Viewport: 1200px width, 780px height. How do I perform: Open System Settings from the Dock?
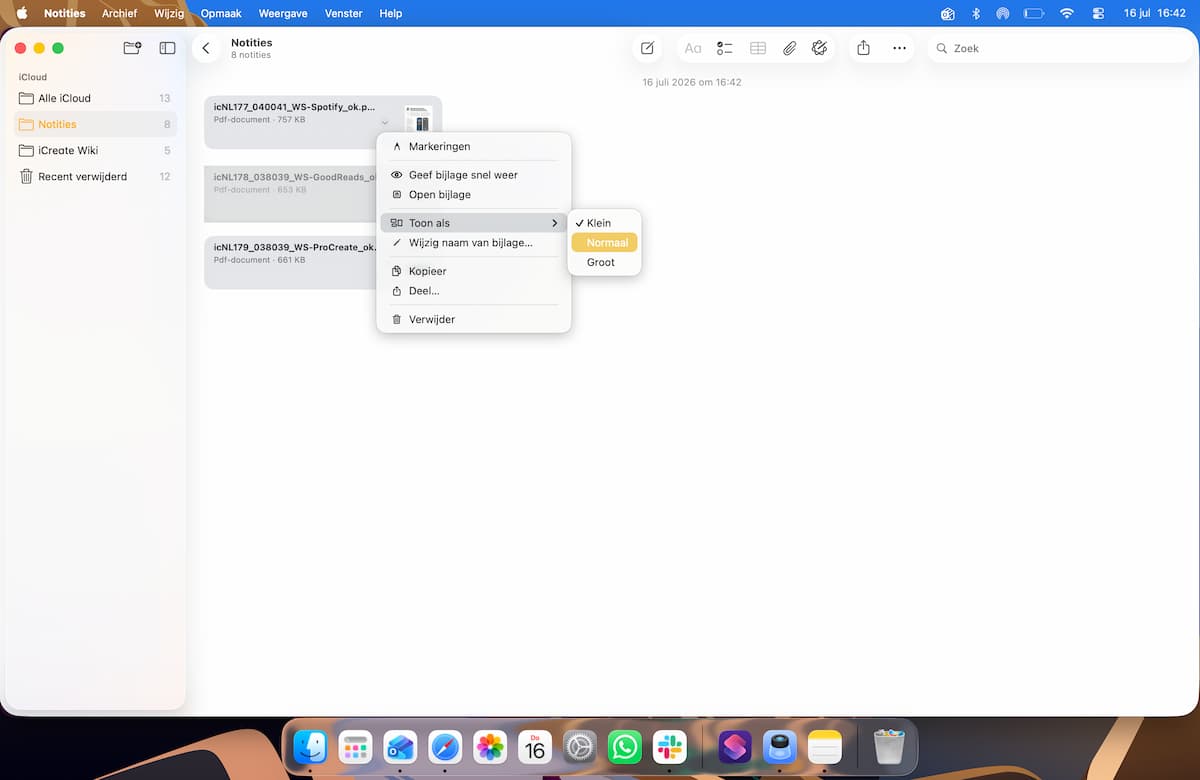click(580, 747)
